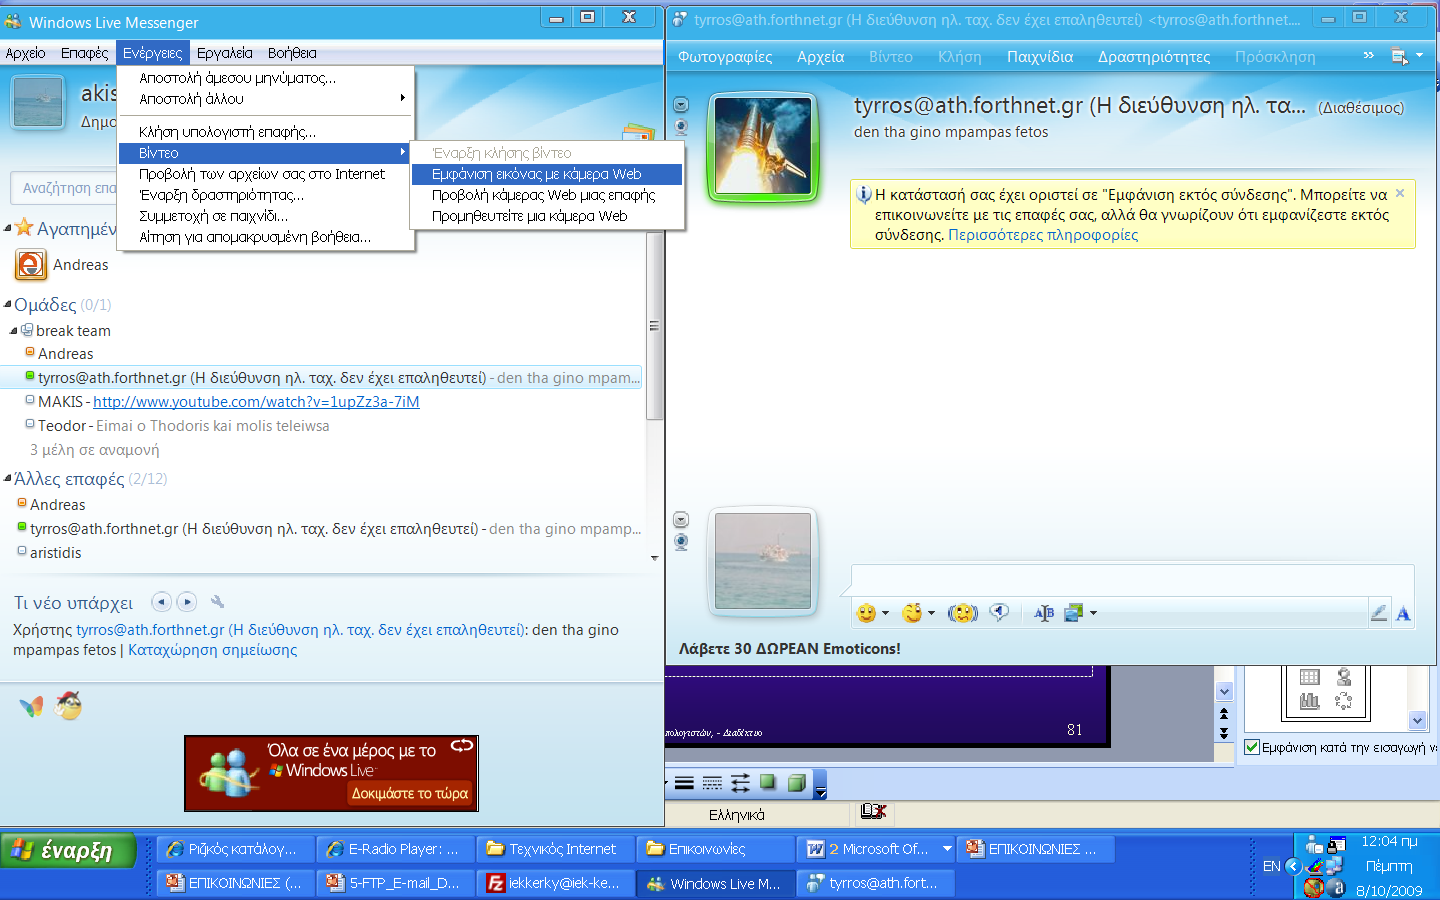Click 'Δοκιμάστε το τώρα' ad button

pos(409,793)
